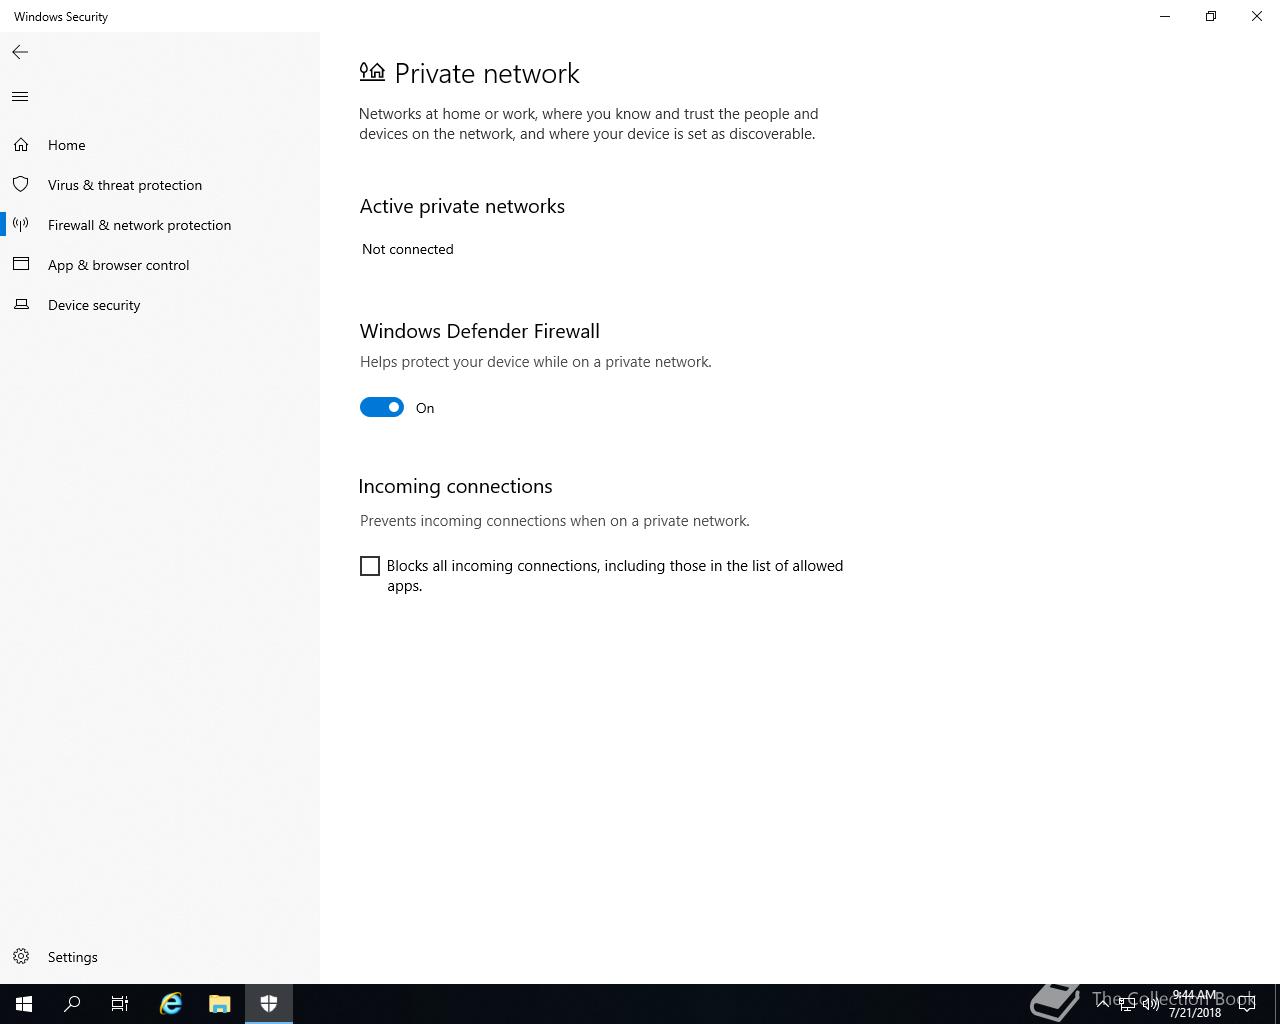
Task: Click the 'Active private networks' heading
Action: click(x=462, y=206)
